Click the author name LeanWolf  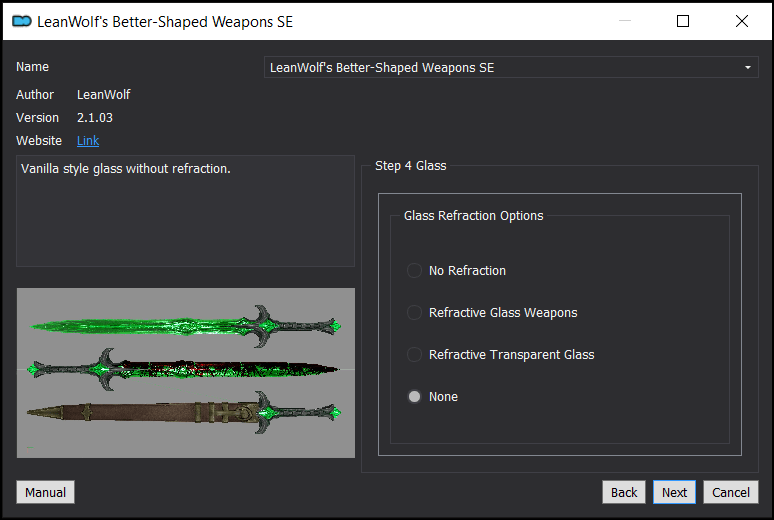pos(104,94)
